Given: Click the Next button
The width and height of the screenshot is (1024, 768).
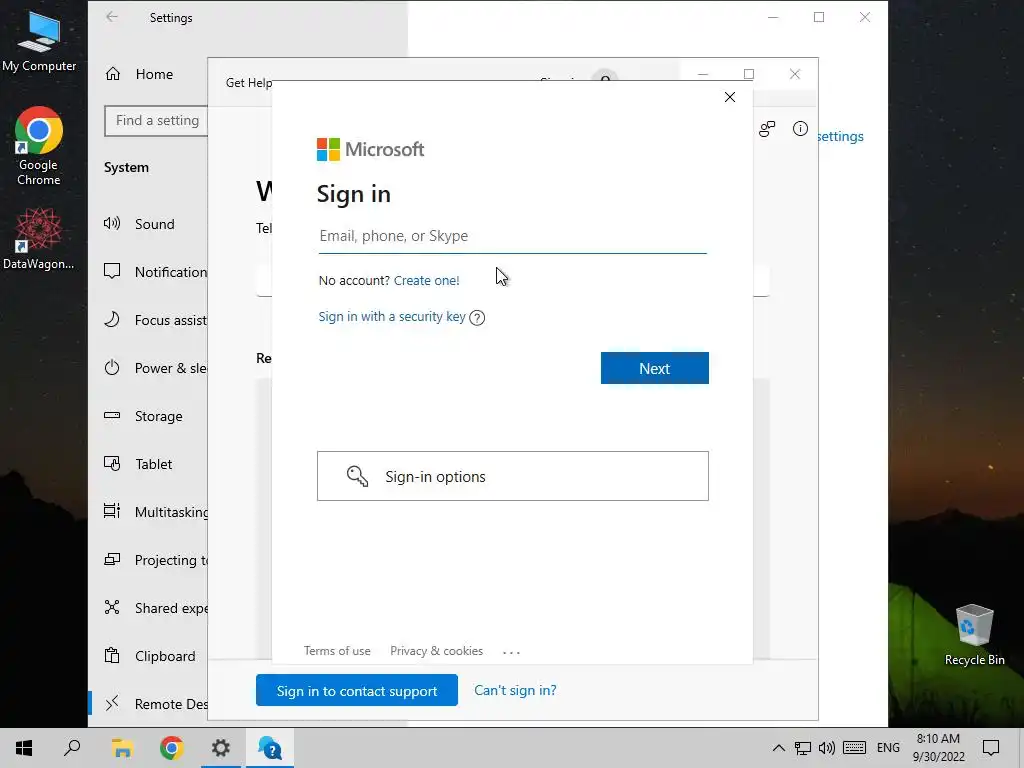Looking at the screenshot, I should 654,368.
